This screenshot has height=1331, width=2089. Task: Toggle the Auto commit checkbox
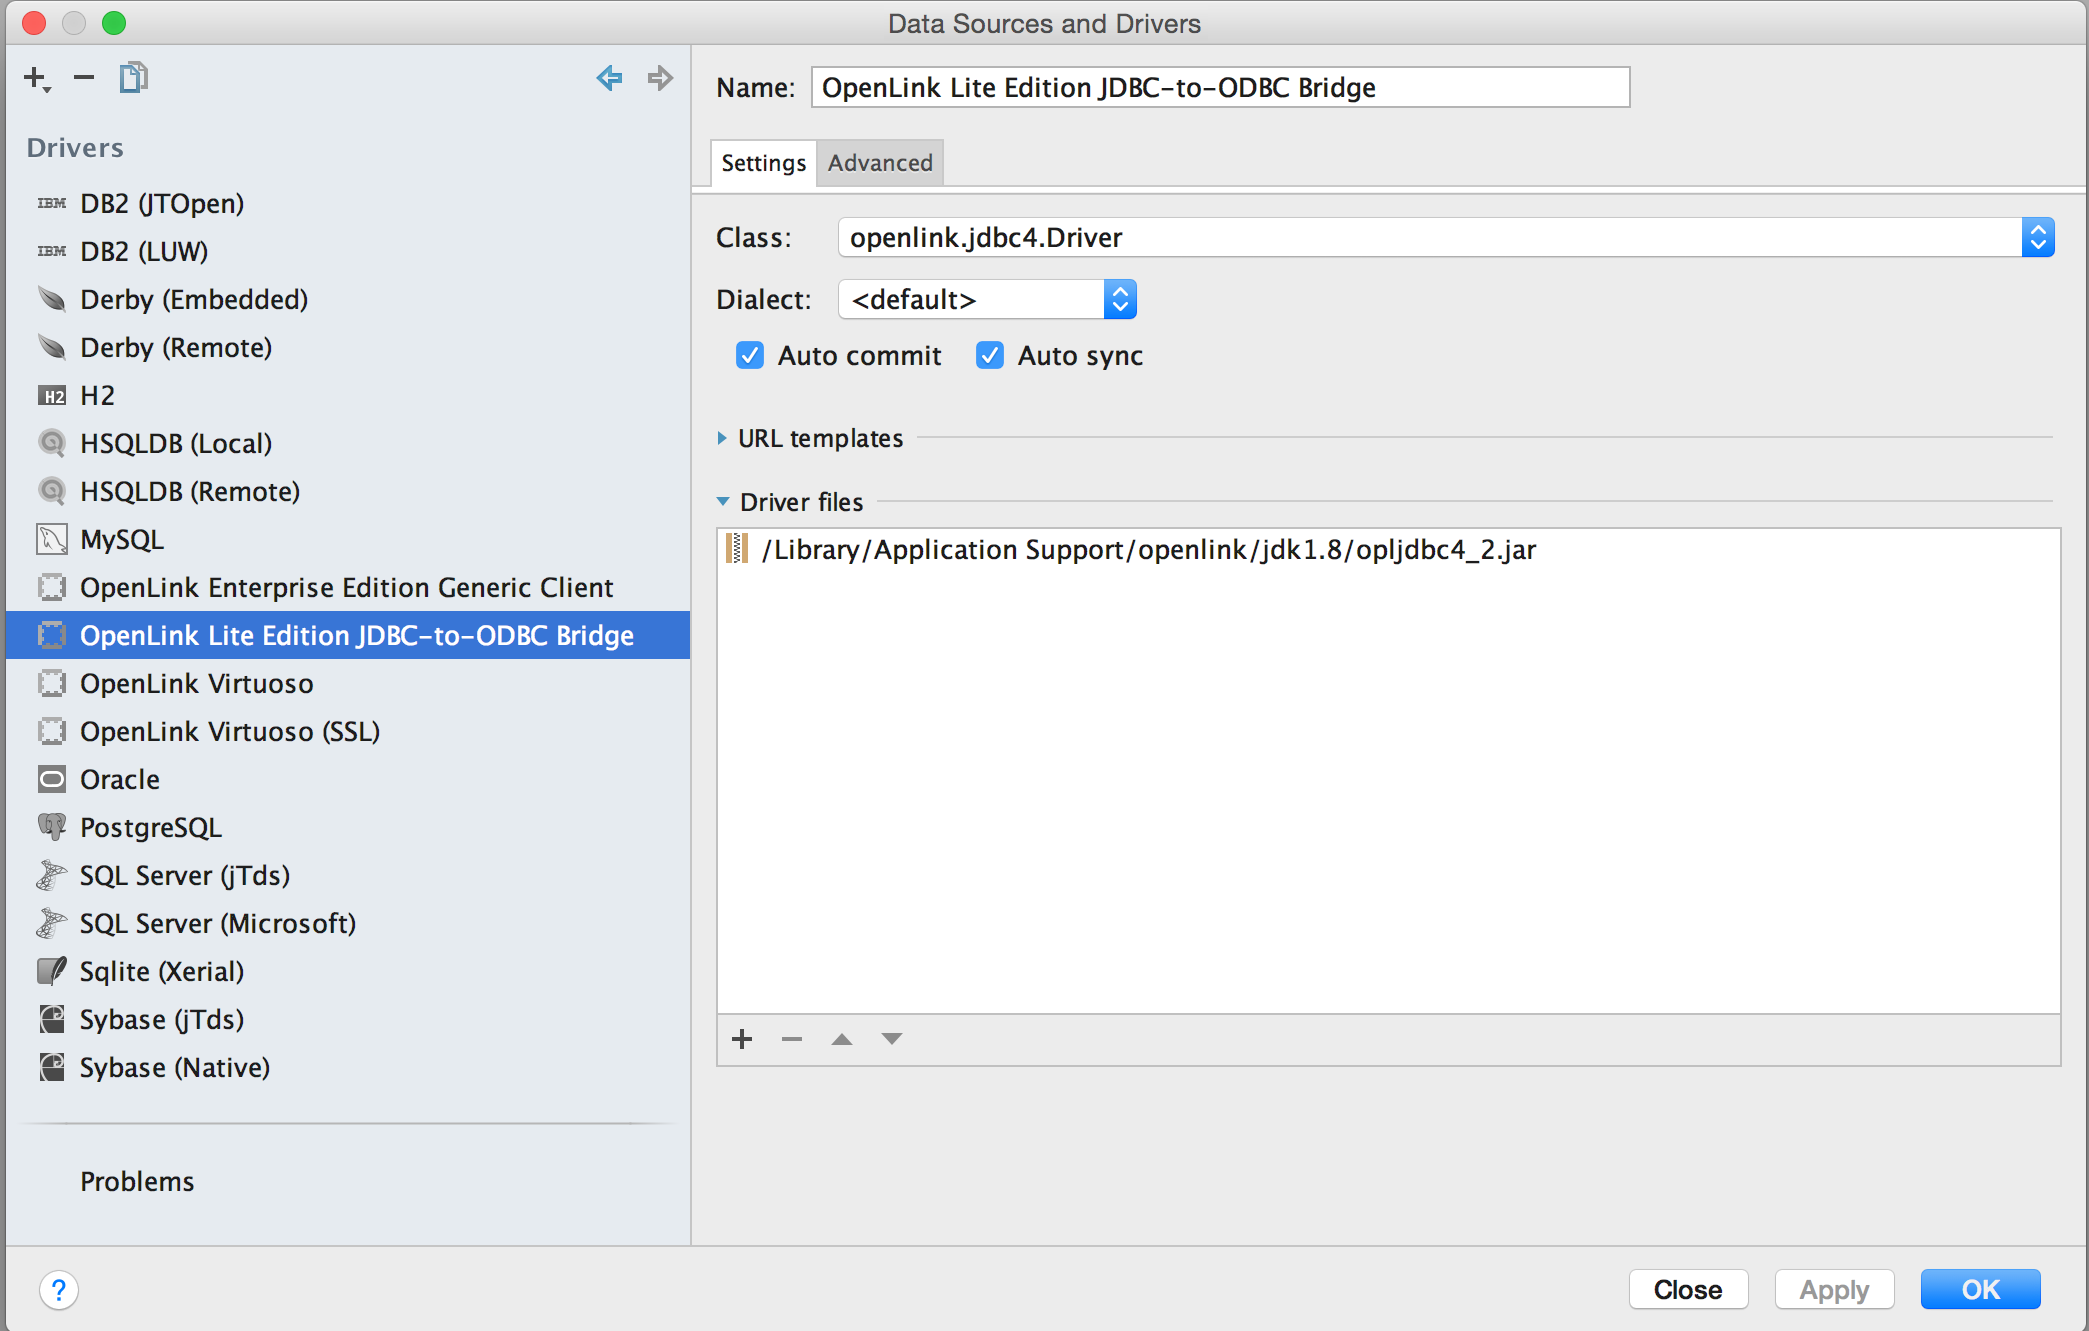click(x=750, y=355)
